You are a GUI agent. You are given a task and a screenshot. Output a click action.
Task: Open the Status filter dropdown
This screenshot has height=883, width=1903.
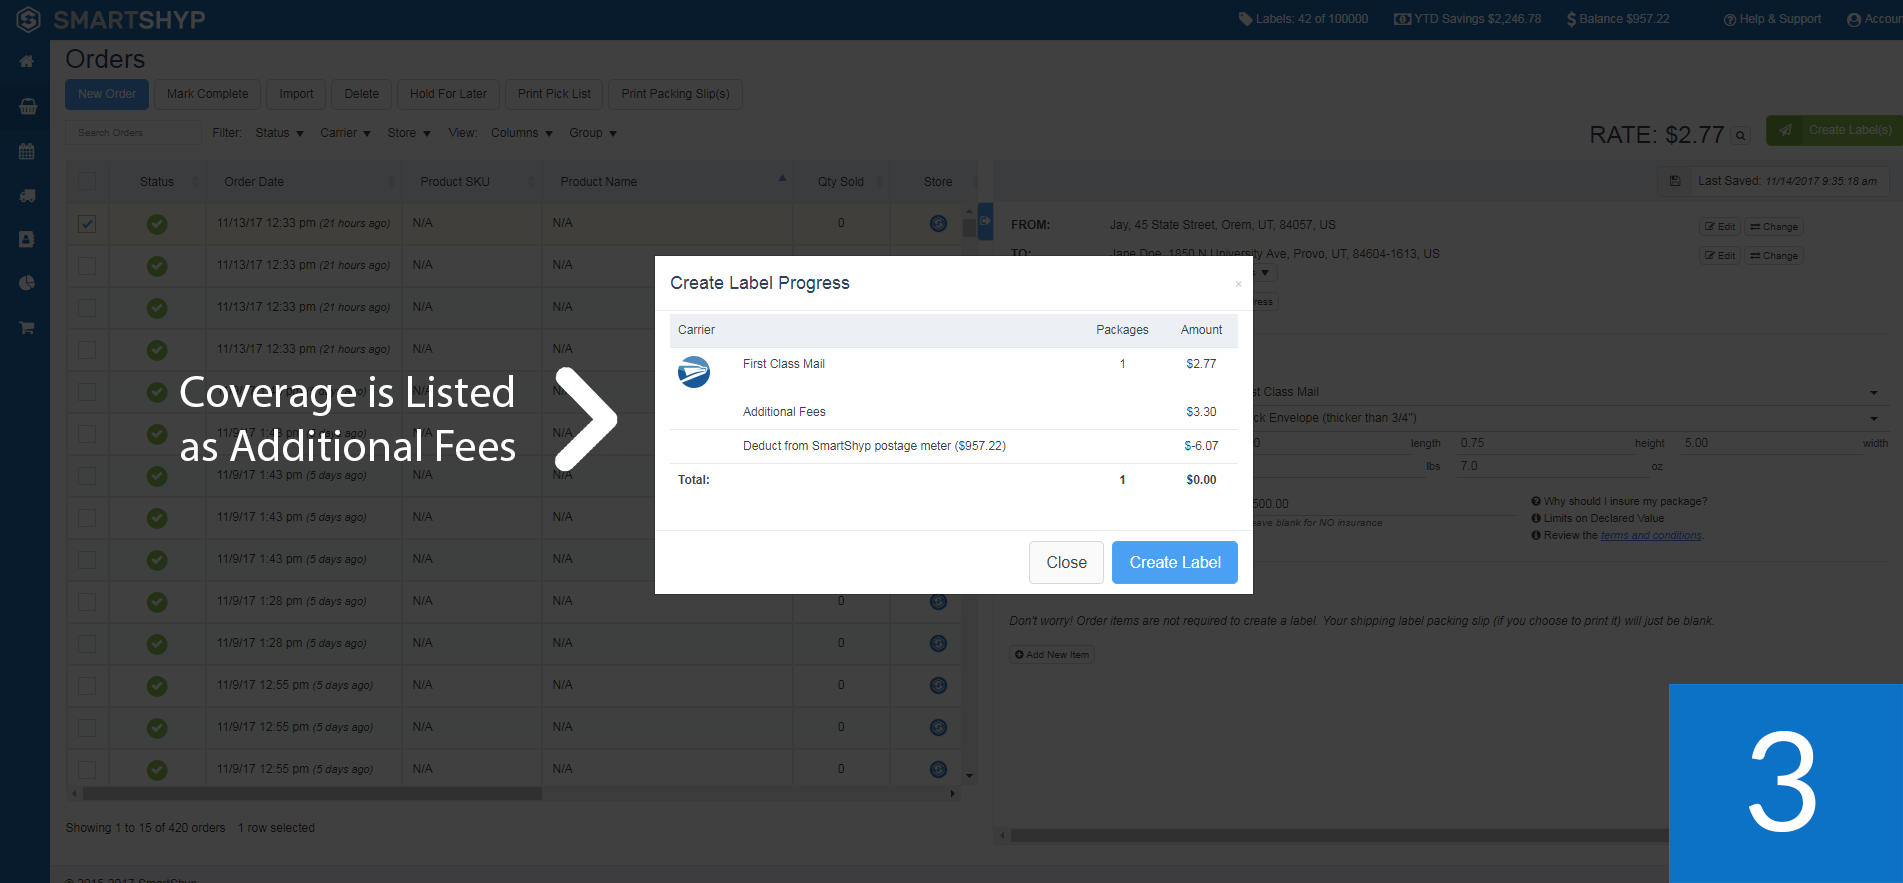pos(279,133)
